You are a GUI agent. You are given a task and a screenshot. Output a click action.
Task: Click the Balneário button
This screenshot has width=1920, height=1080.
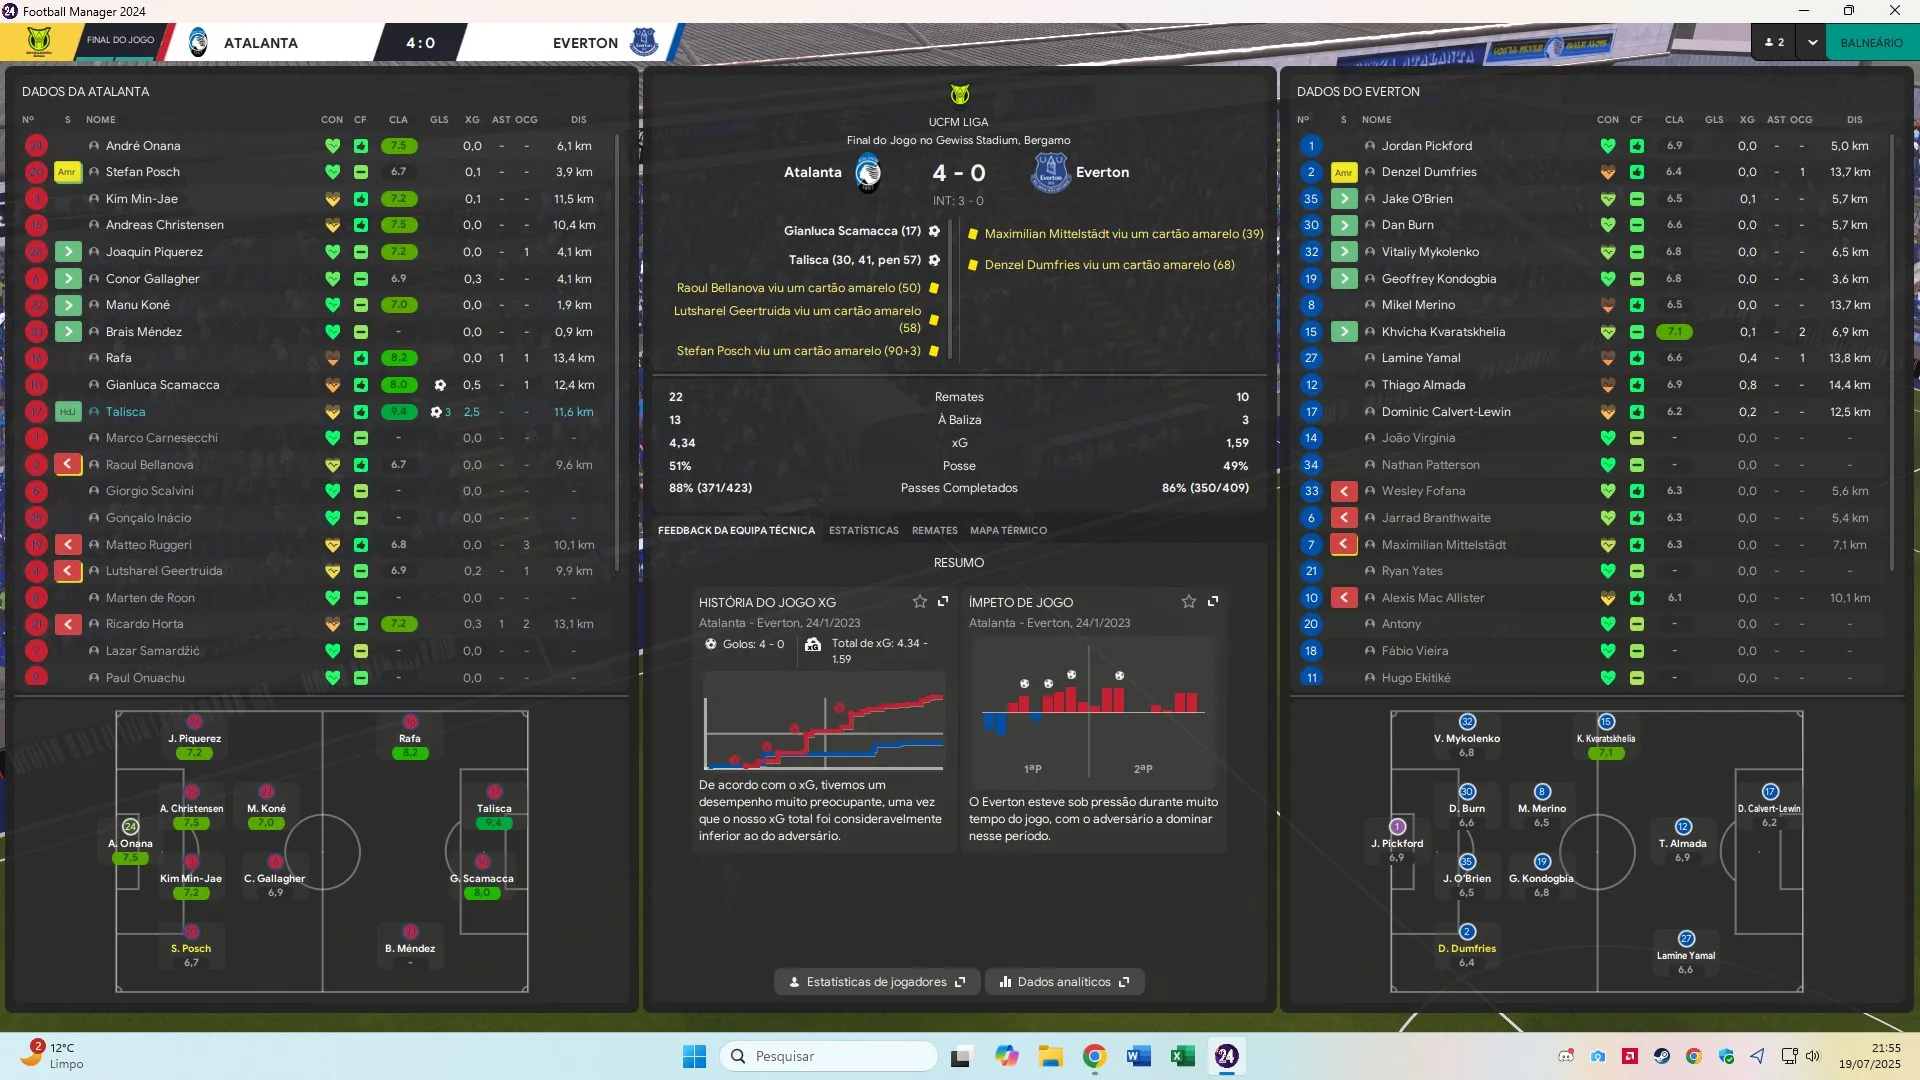click(1871, 43)
